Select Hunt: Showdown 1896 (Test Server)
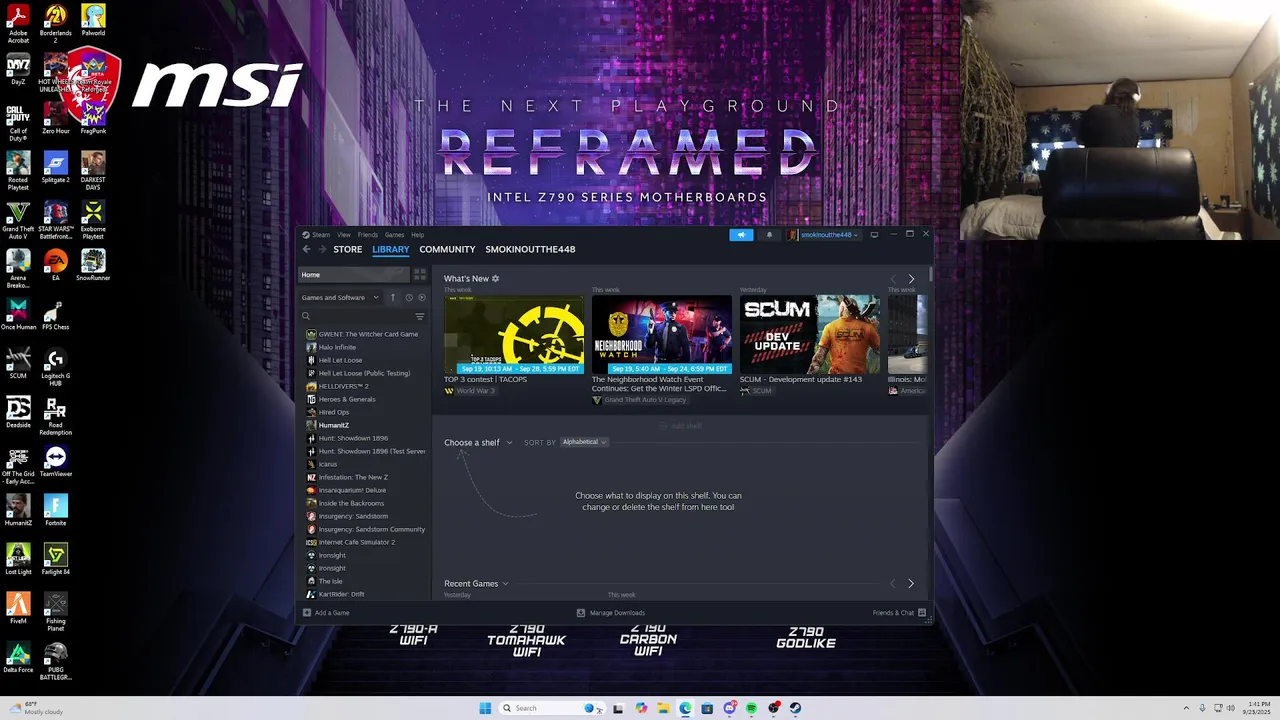The height and width of the screenshot is (720, 1280). point(371,451)
